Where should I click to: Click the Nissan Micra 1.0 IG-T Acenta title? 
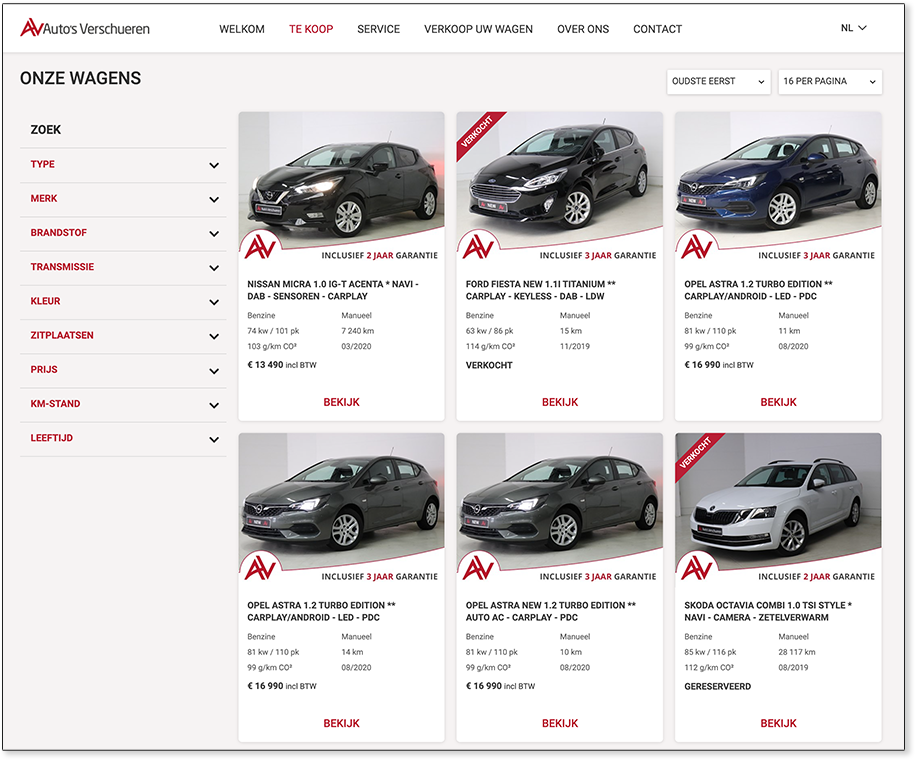333,290
